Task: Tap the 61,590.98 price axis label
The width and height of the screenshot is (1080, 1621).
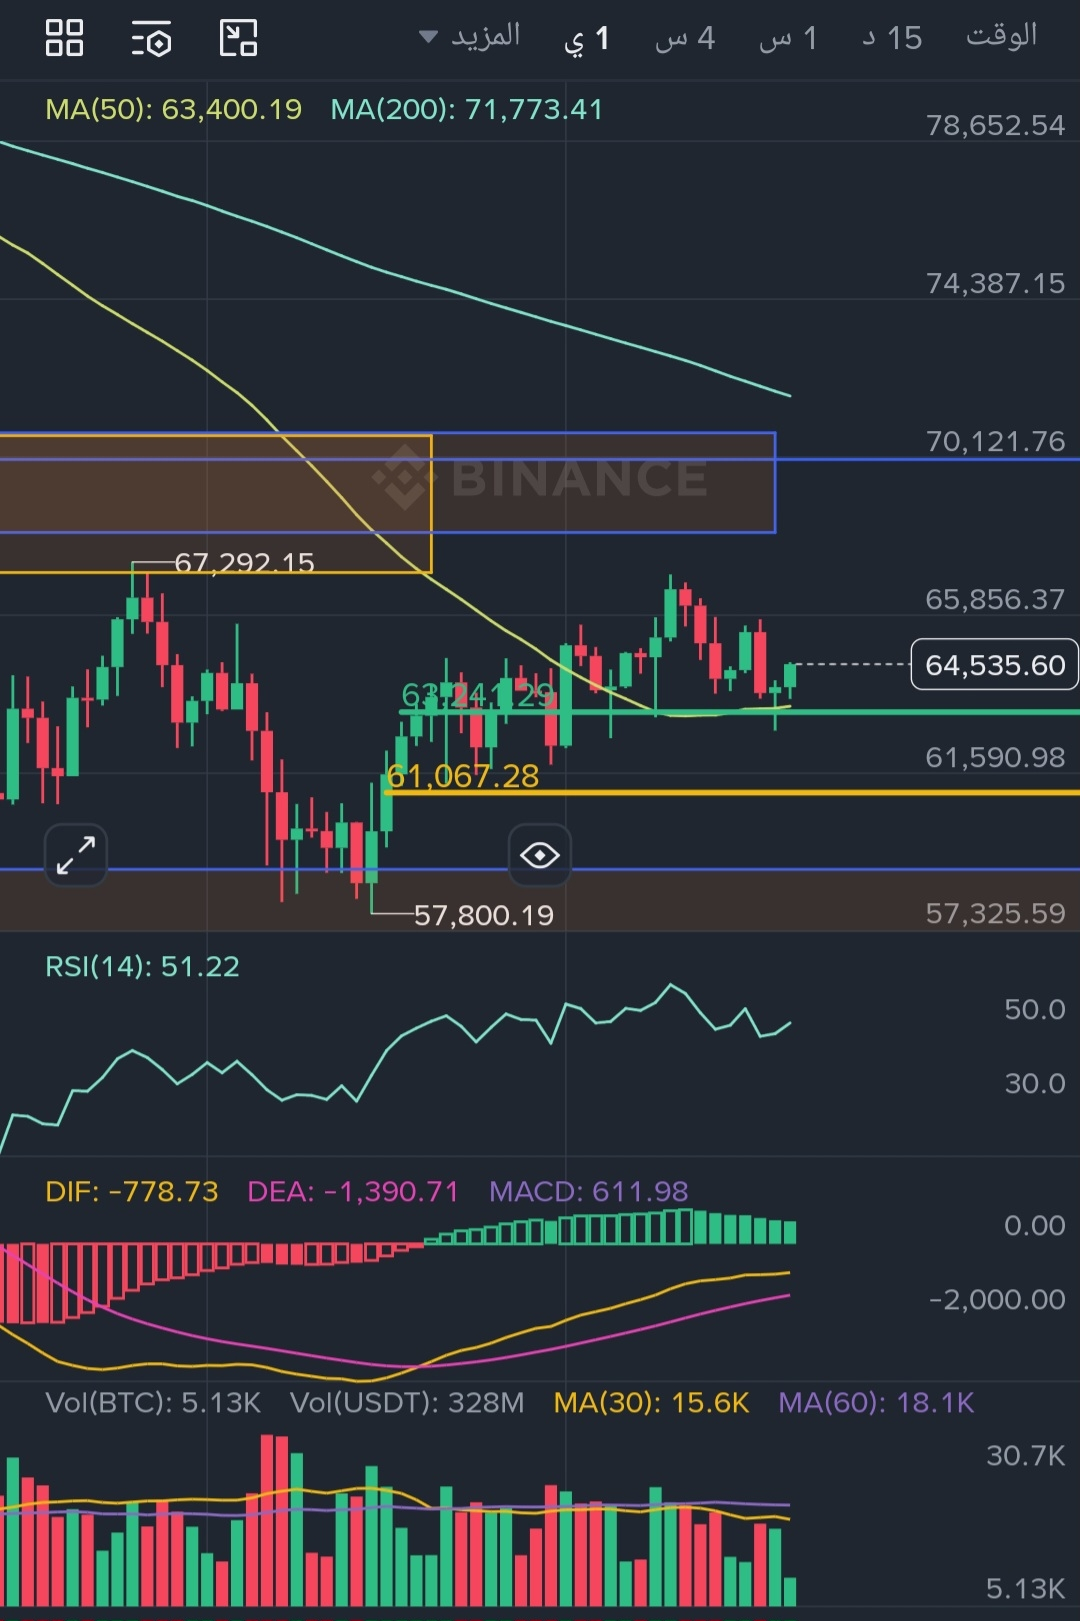Action: pos(995,757)
